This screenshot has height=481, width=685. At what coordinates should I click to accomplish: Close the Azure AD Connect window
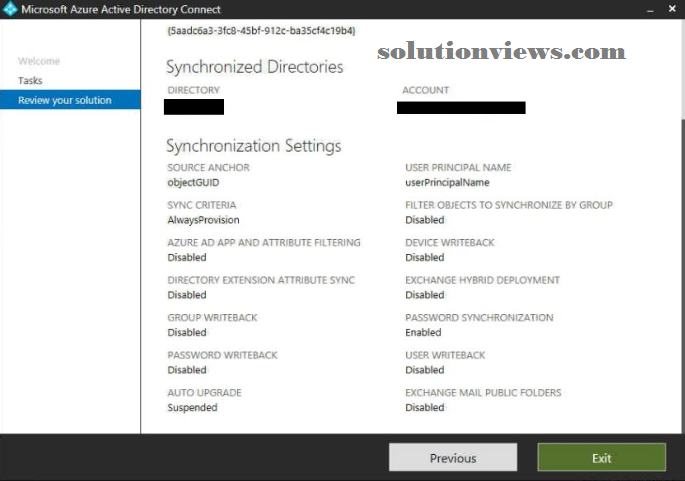[x=672, y=9]
